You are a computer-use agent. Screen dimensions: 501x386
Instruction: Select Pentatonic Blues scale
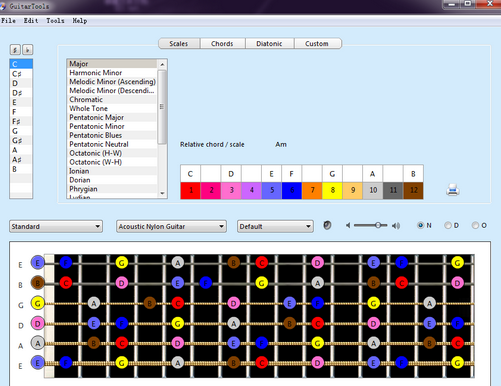click(x=112, y=135)
